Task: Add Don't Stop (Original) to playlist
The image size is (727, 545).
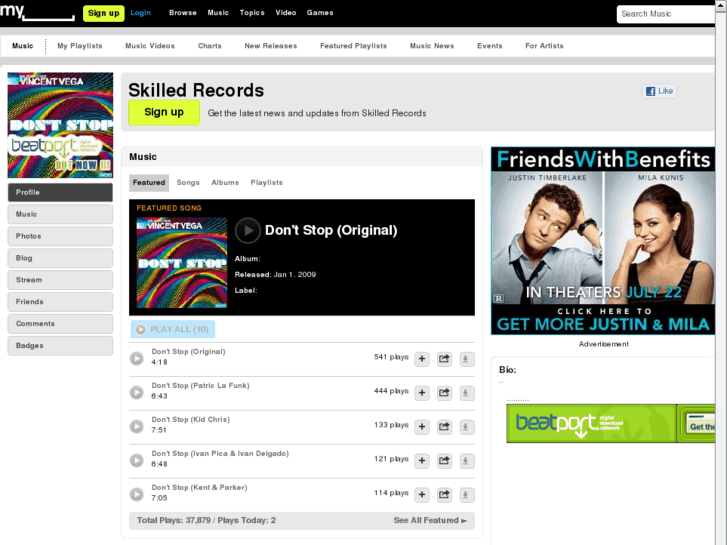Action: (x=422, y=359)
